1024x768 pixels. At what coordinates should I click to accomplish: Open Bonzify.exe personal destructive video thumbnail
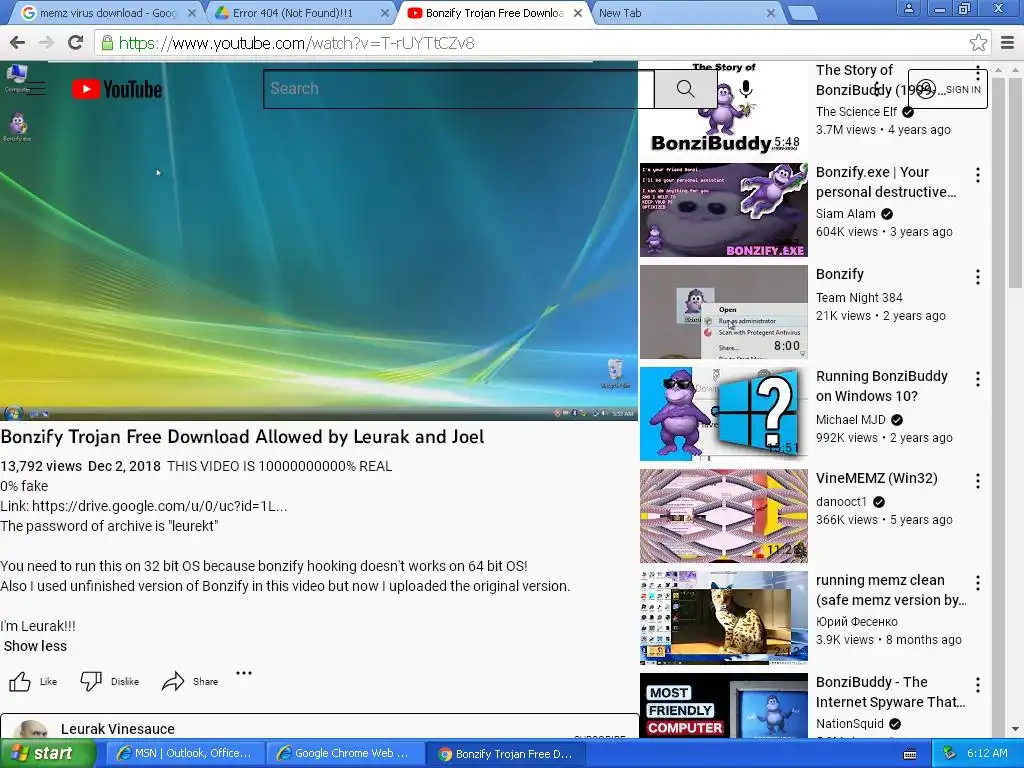724,210
